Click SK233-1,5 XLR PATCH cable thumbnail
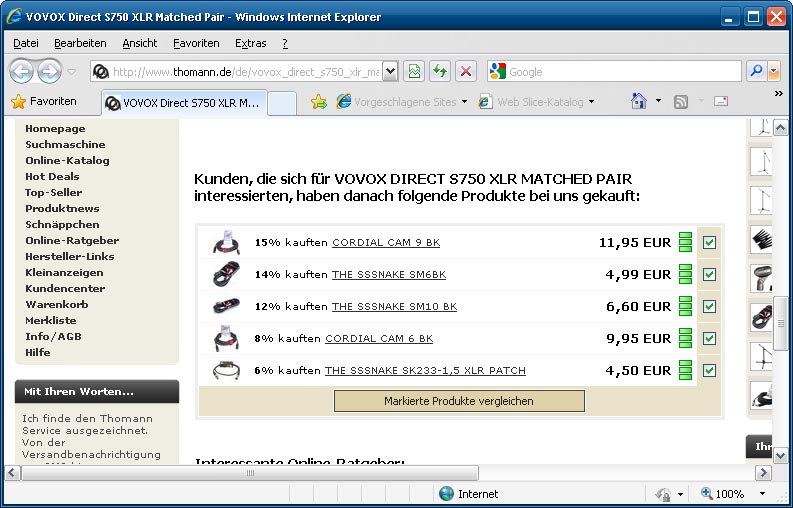 click(226, 370)
